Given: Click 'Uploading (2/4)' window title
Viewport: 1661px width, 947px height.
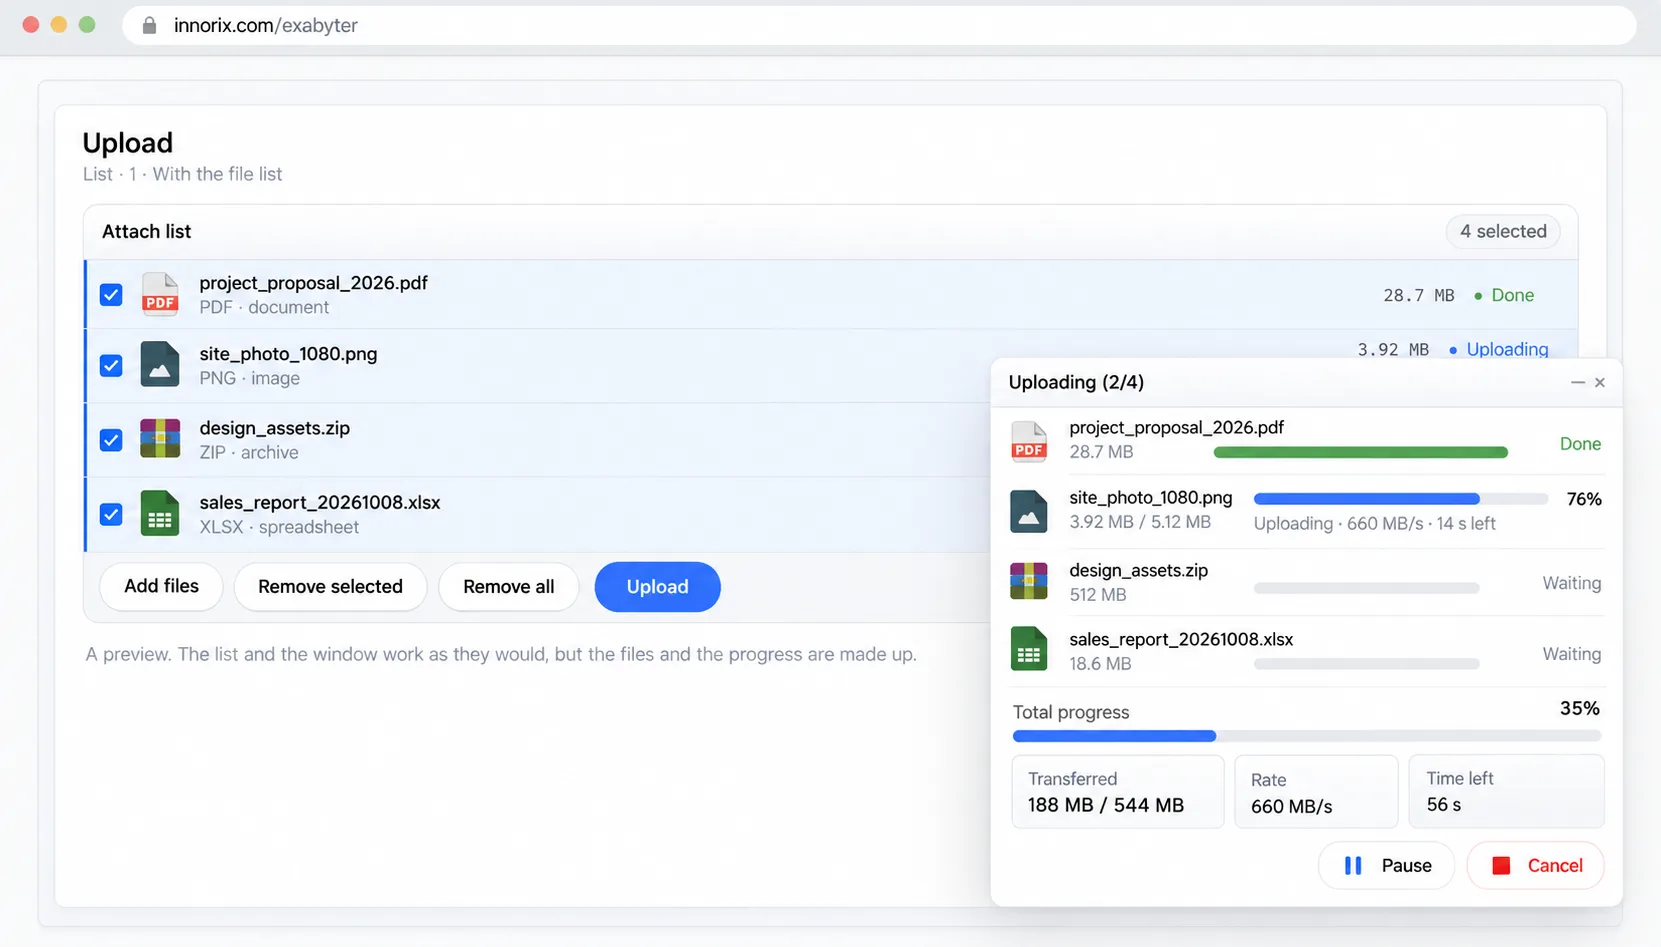Looking at the screenshot, I should tap(1076, 382).
